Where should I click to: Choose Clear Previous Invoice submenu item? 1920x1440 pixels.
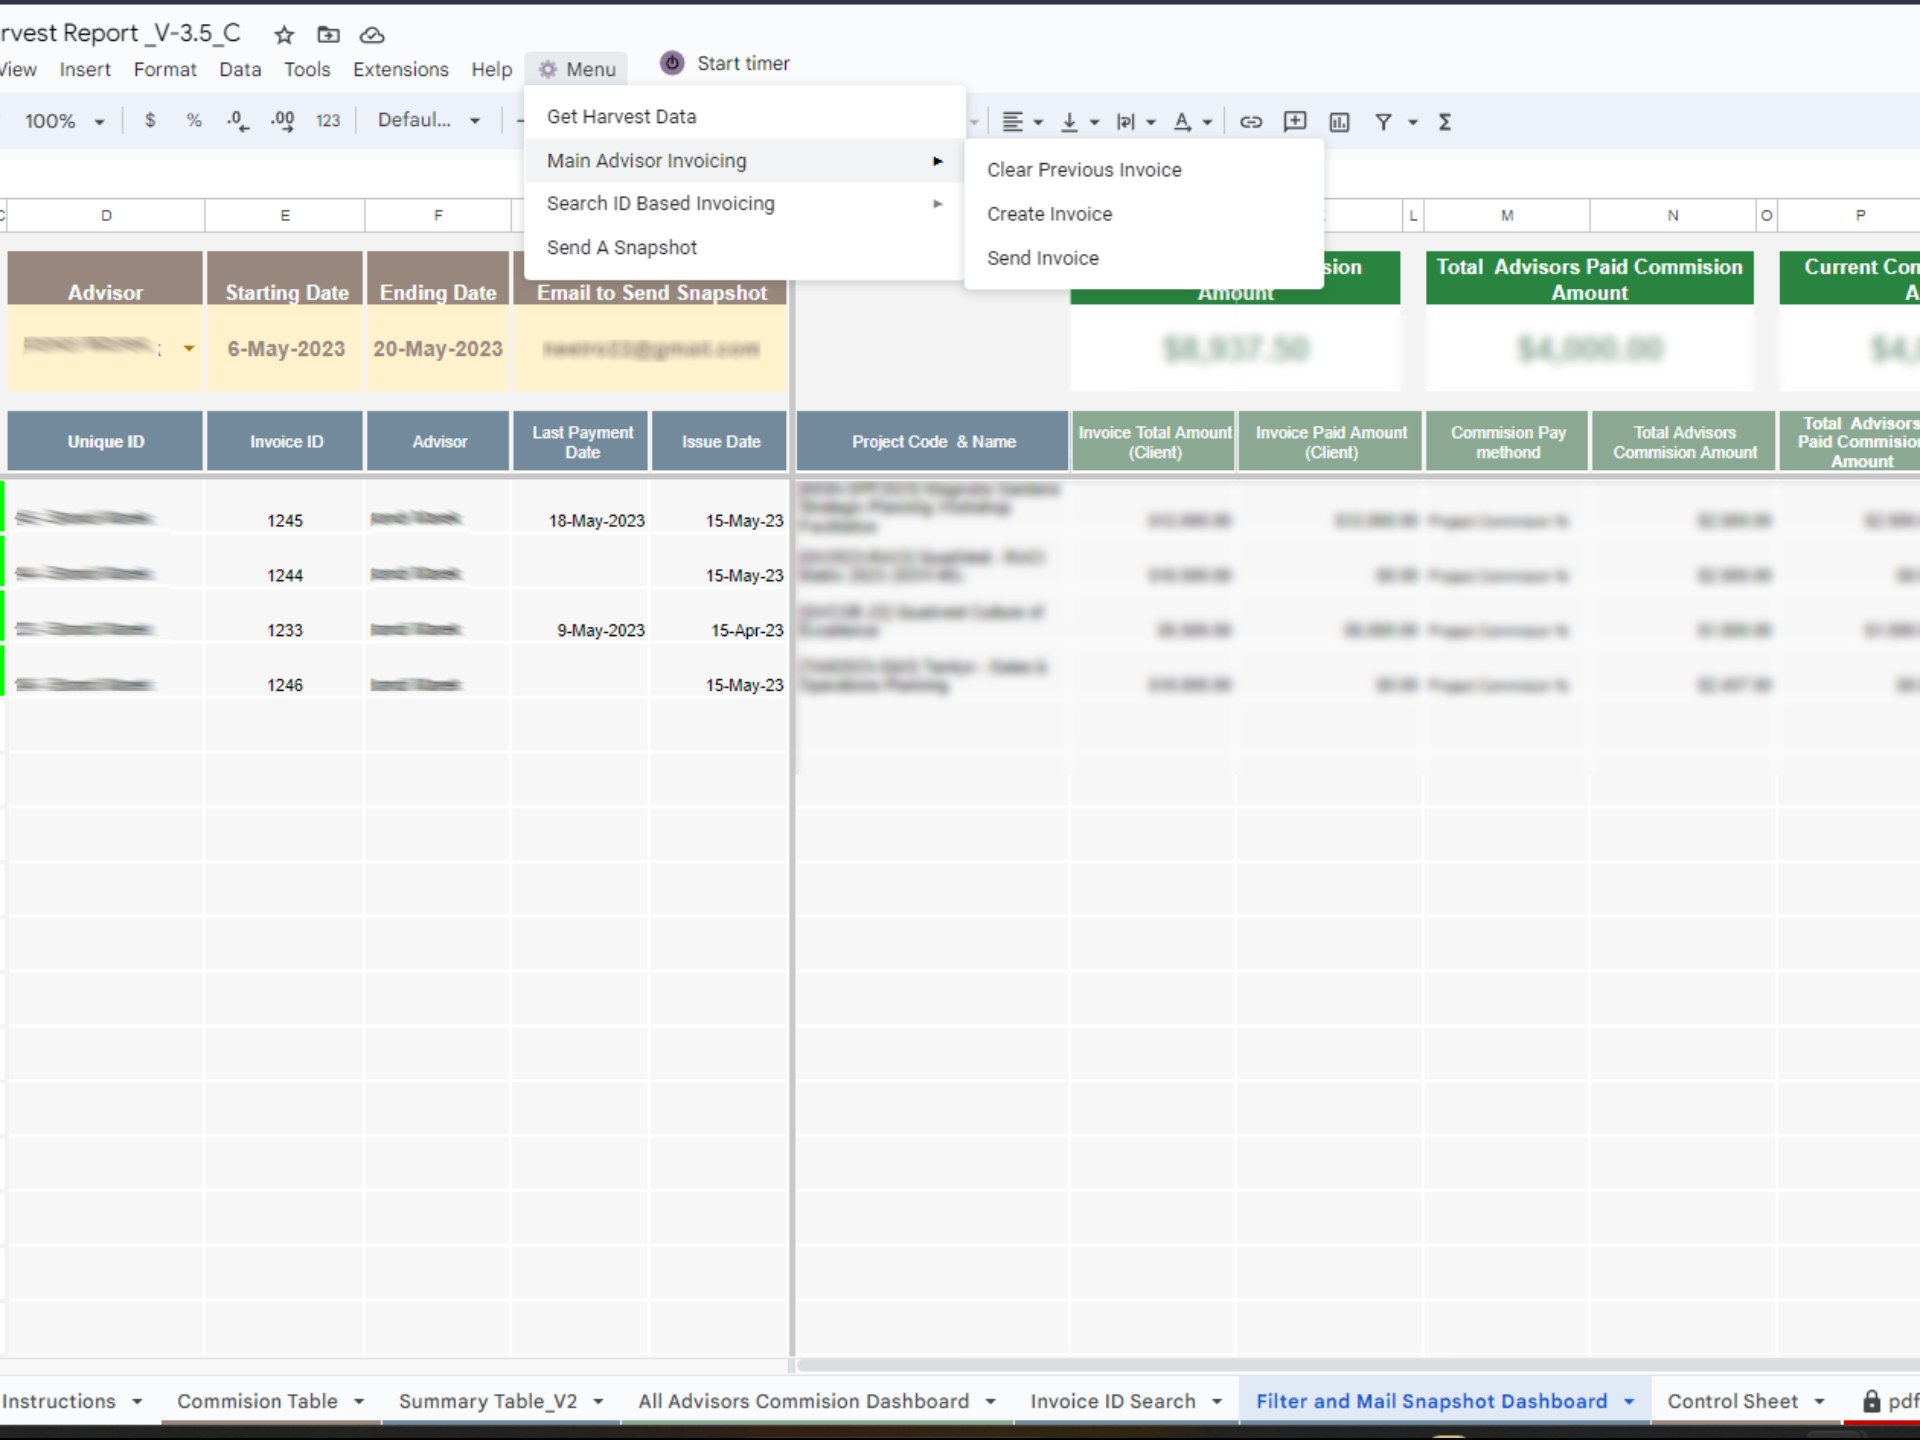[1144, 170]
